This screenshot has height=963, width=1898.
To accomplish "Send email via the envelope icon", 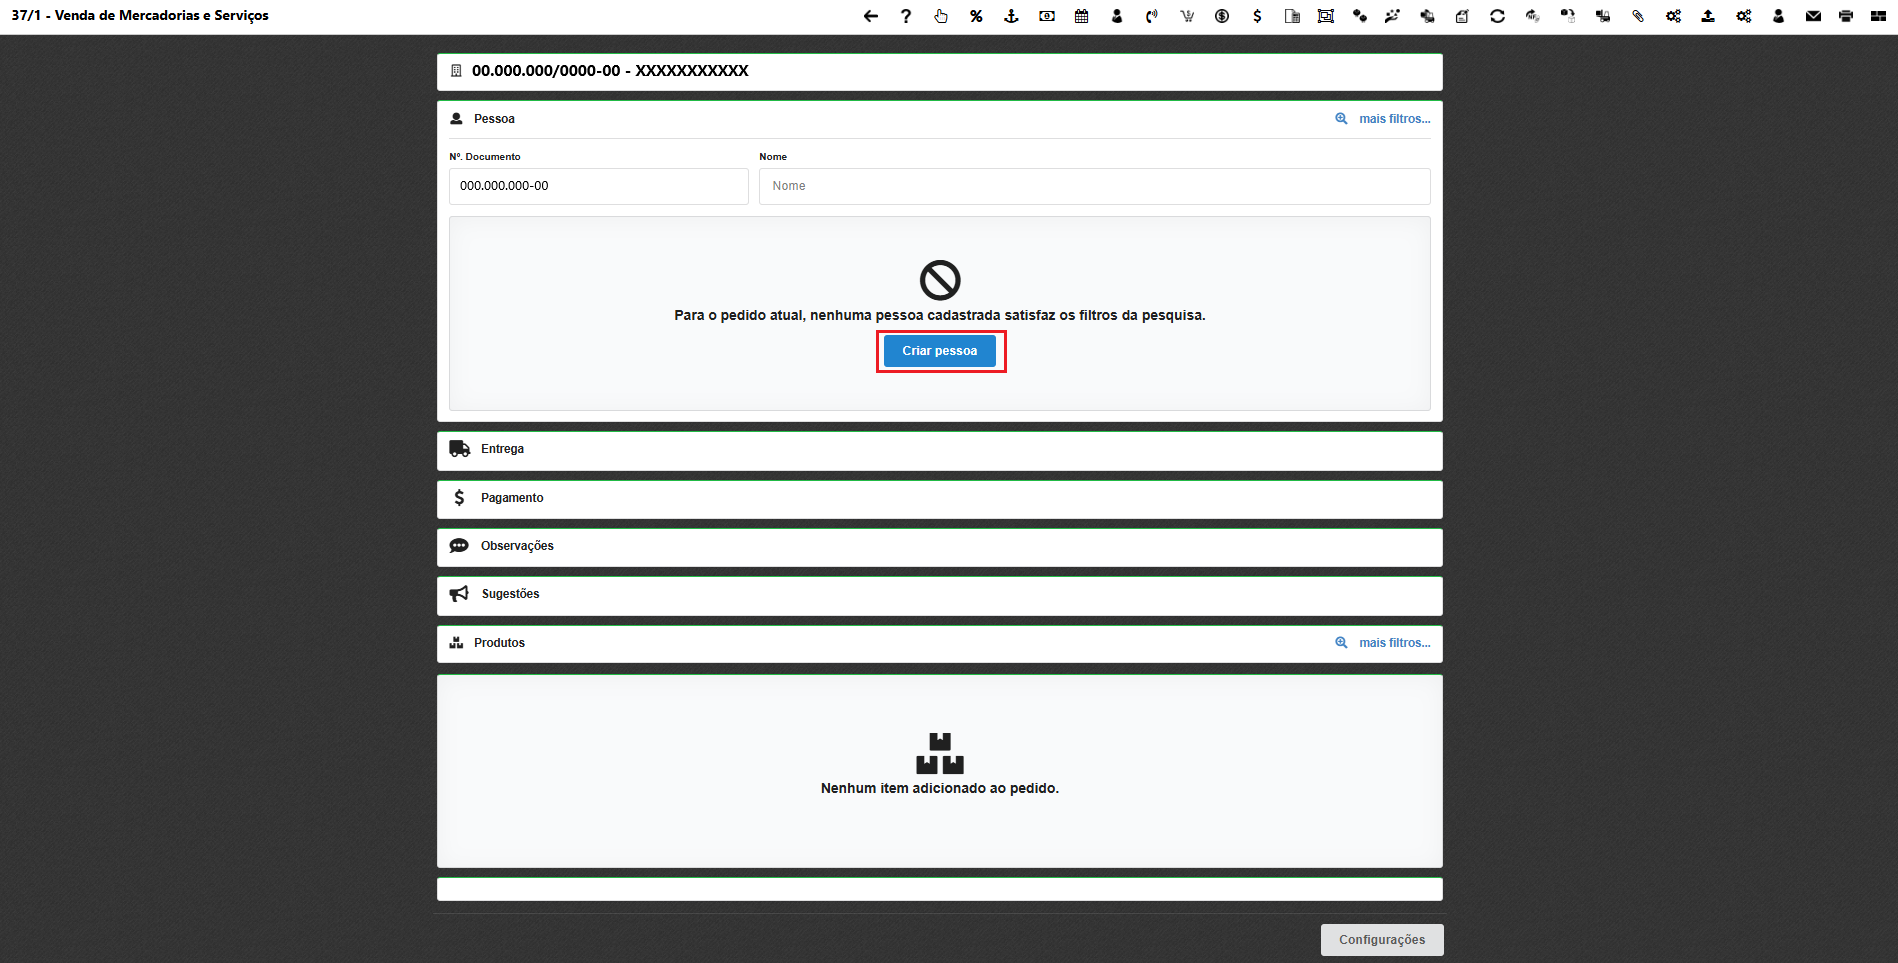I will (x=1812, y=16).
